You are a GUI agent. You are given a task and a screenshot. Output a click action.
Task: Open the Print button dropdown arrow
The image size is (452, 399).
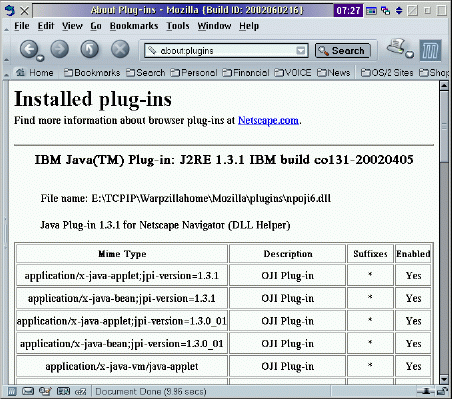click(x=410, y=54)
